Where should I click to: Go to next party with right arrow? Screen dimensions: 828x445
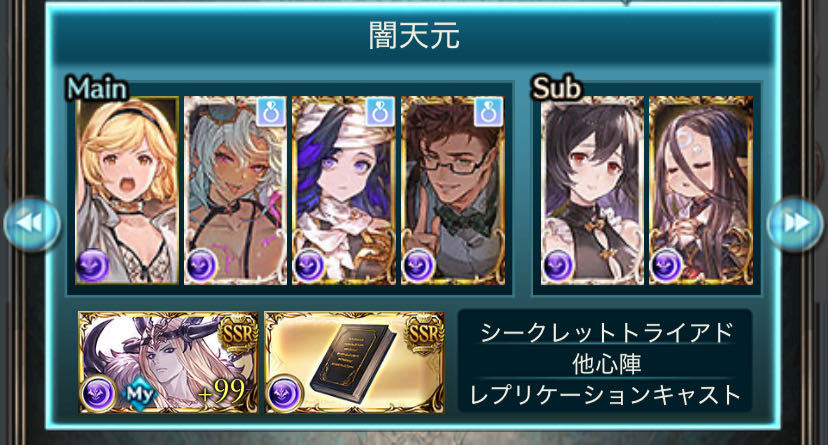click(795, 224)
